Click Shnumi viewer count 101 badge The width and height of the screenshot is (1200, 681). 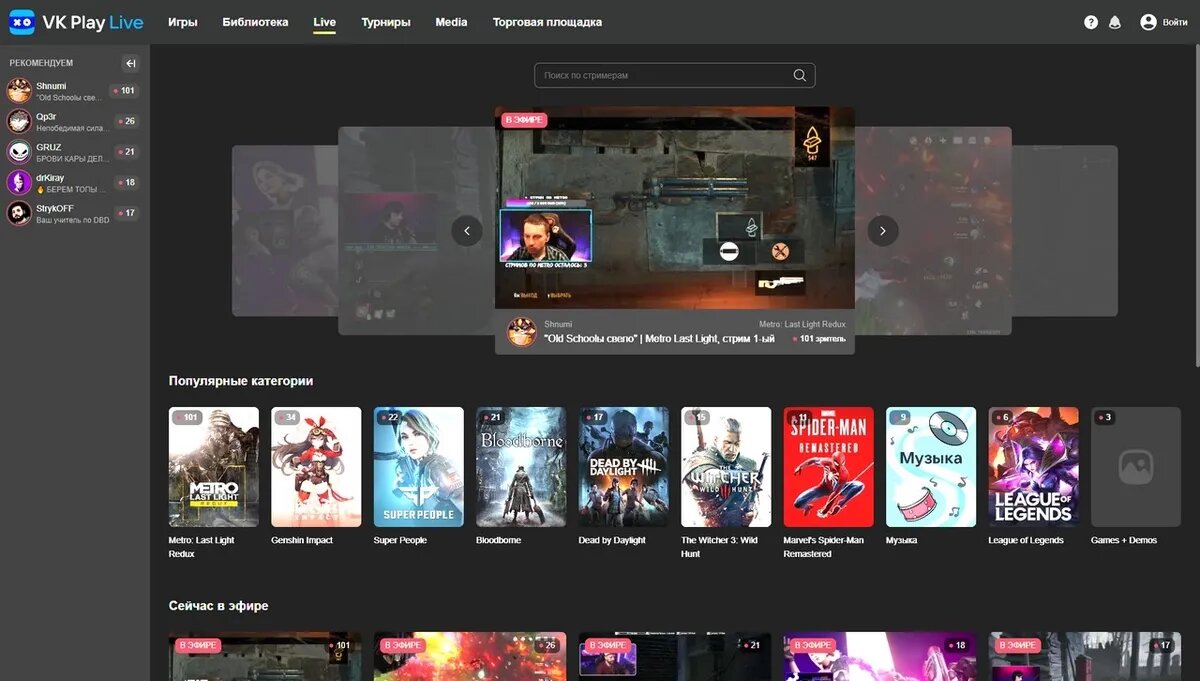pyautogui.click(x=124, y=91)
